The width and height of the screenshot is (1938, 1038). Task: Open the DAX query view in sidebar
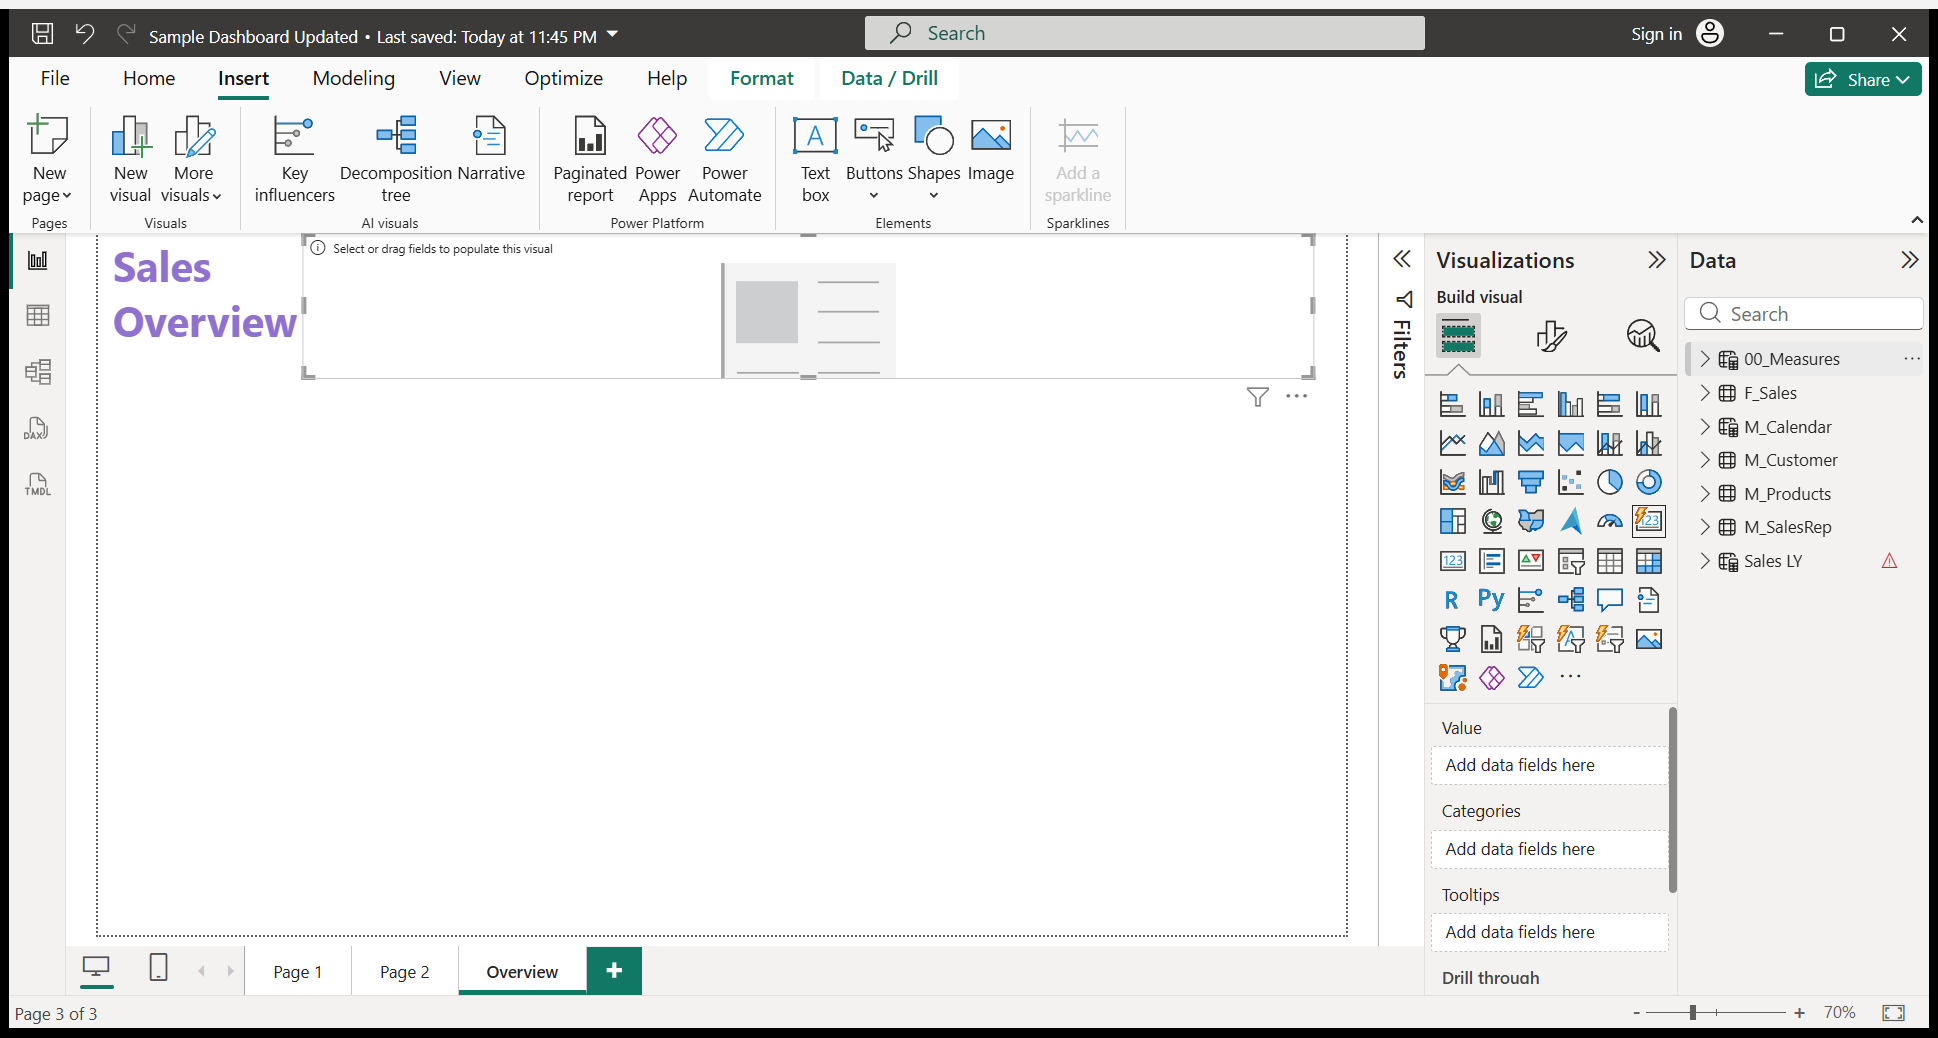pyautogui.click(x=37, y=429)
